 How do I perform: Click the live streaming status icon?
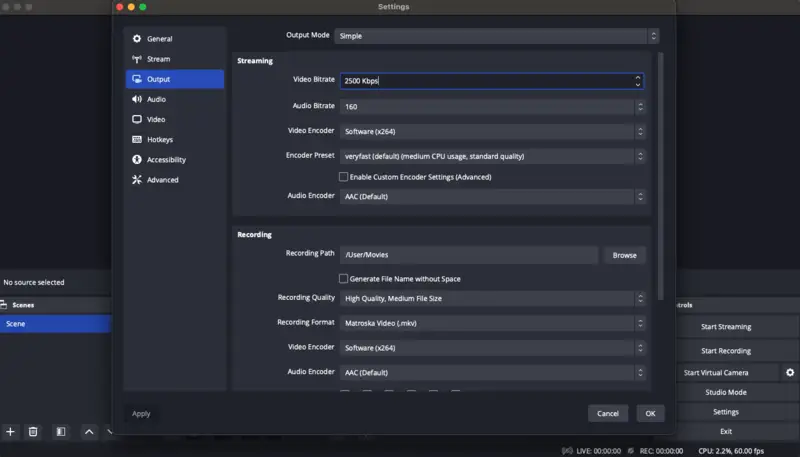(567, 451)
